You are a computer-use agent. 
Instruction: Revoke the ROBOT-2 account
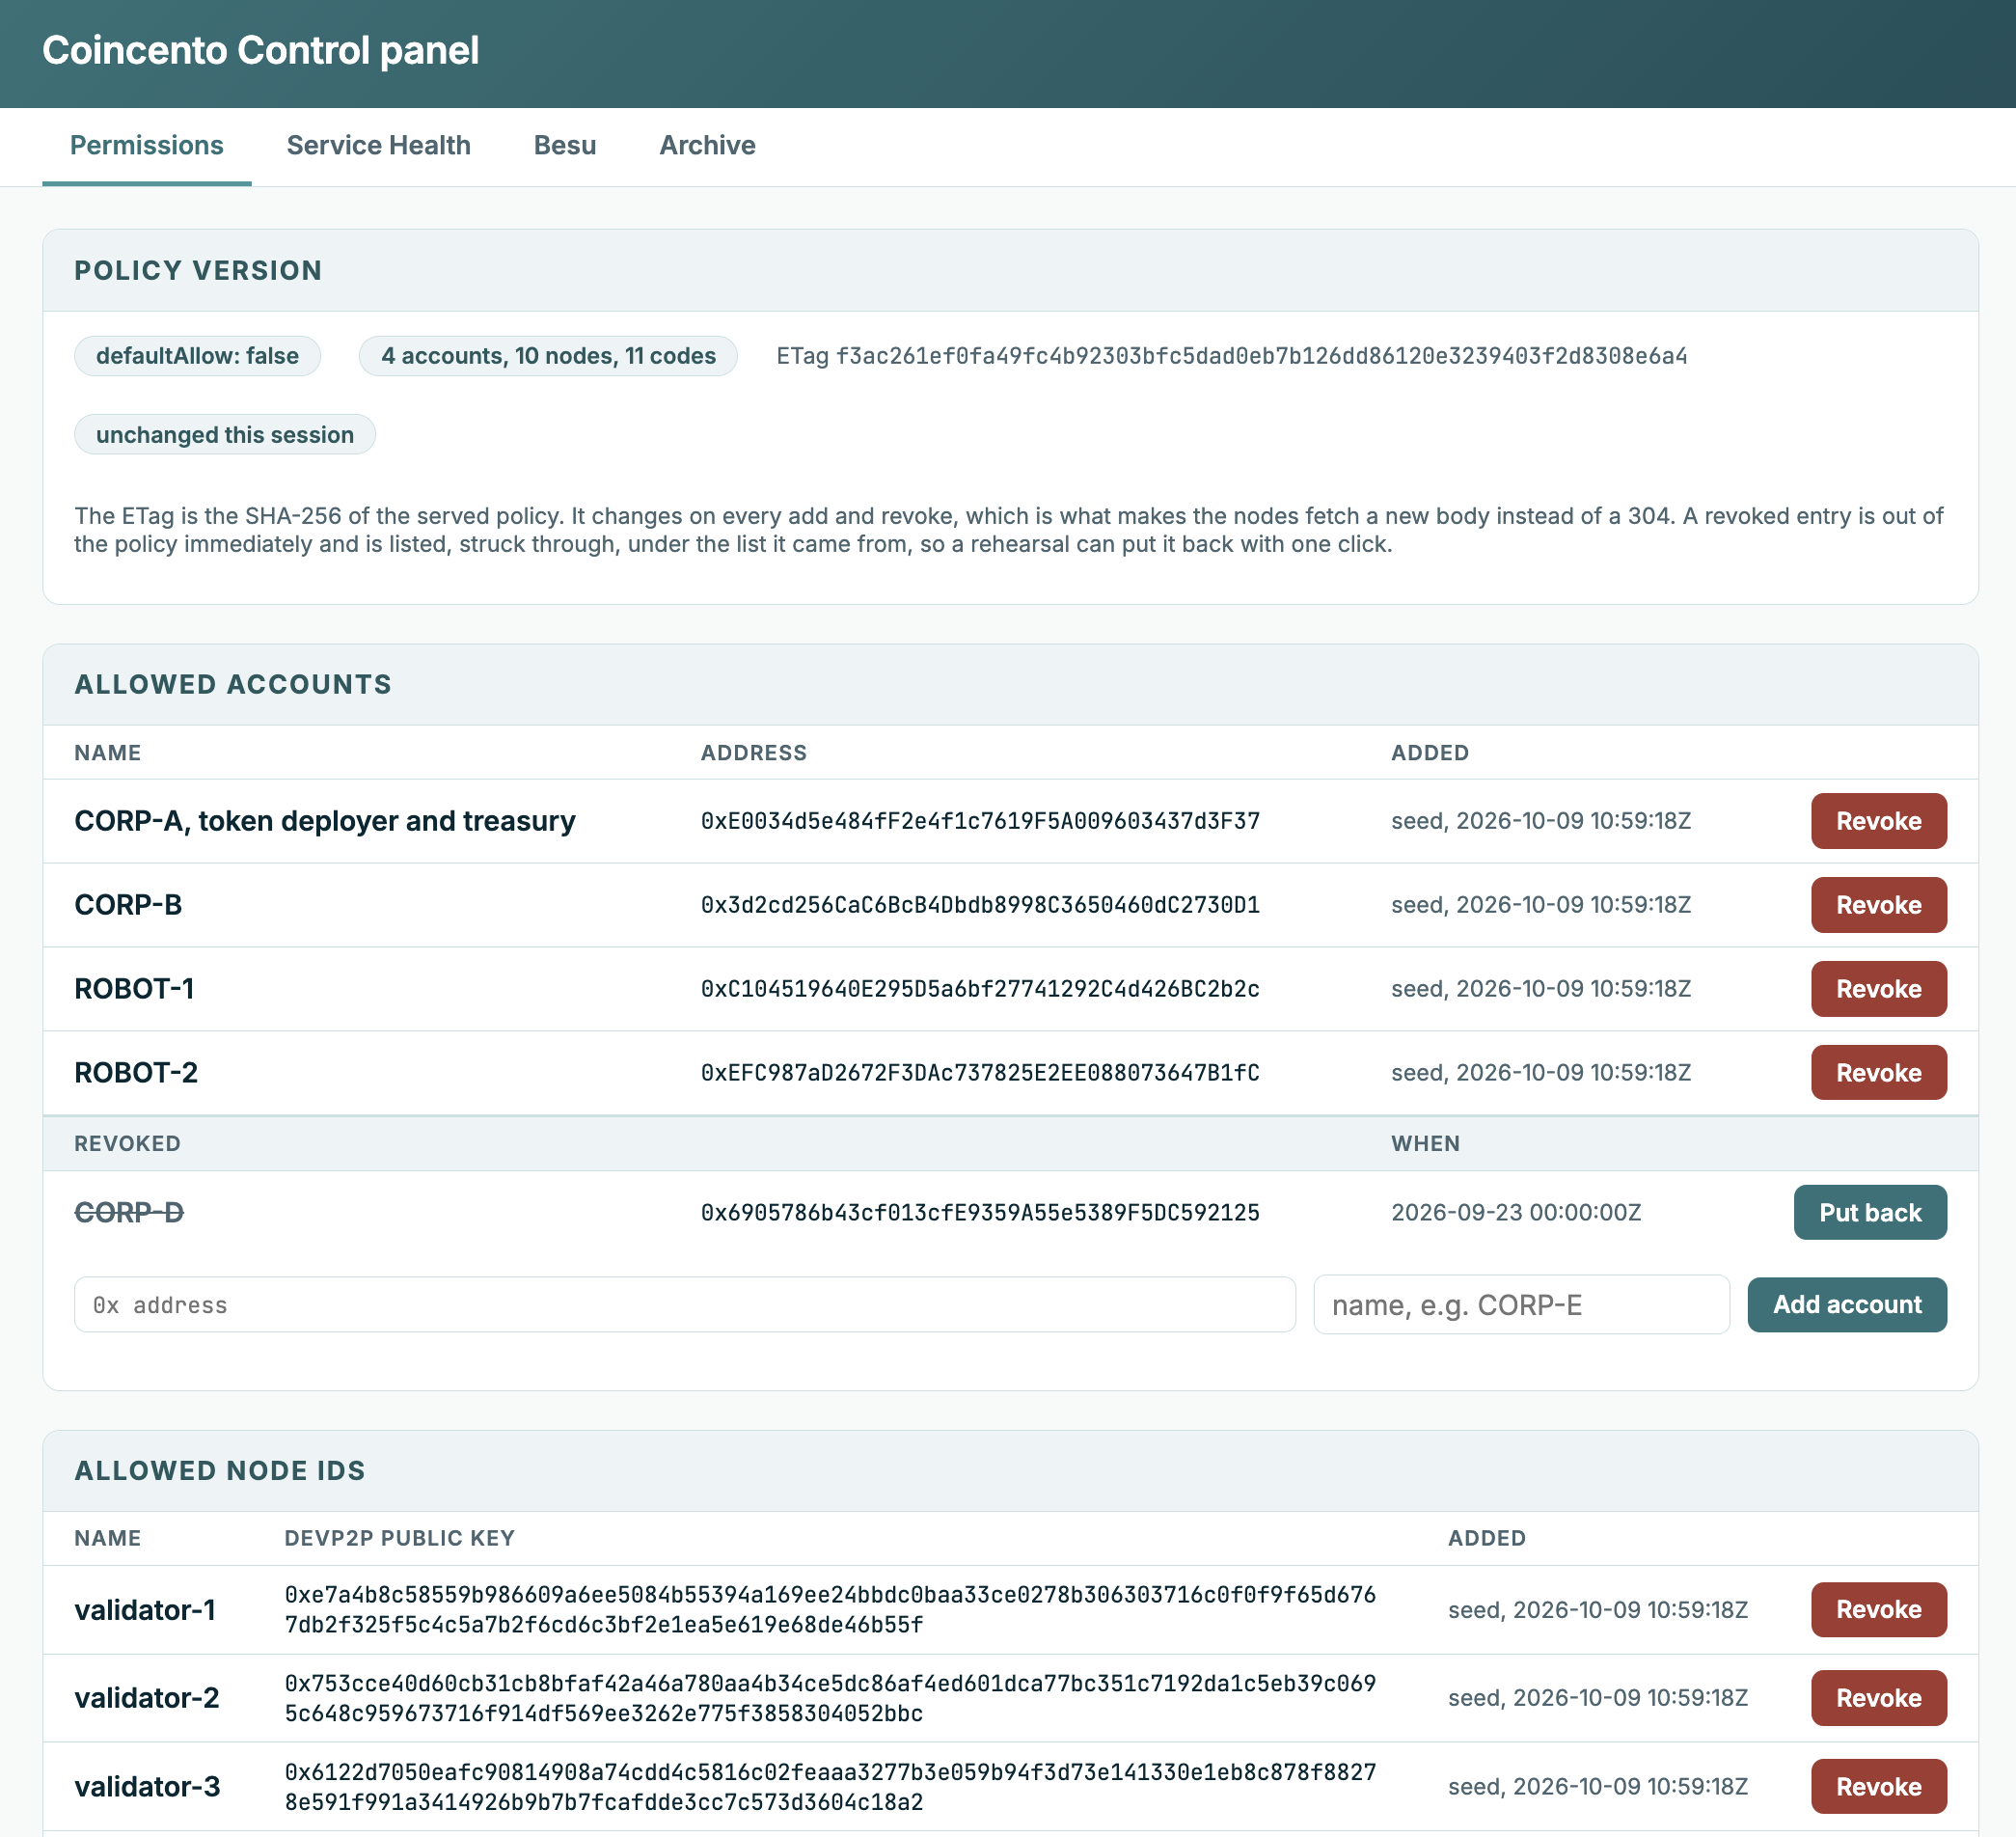click(1878, 1073)
